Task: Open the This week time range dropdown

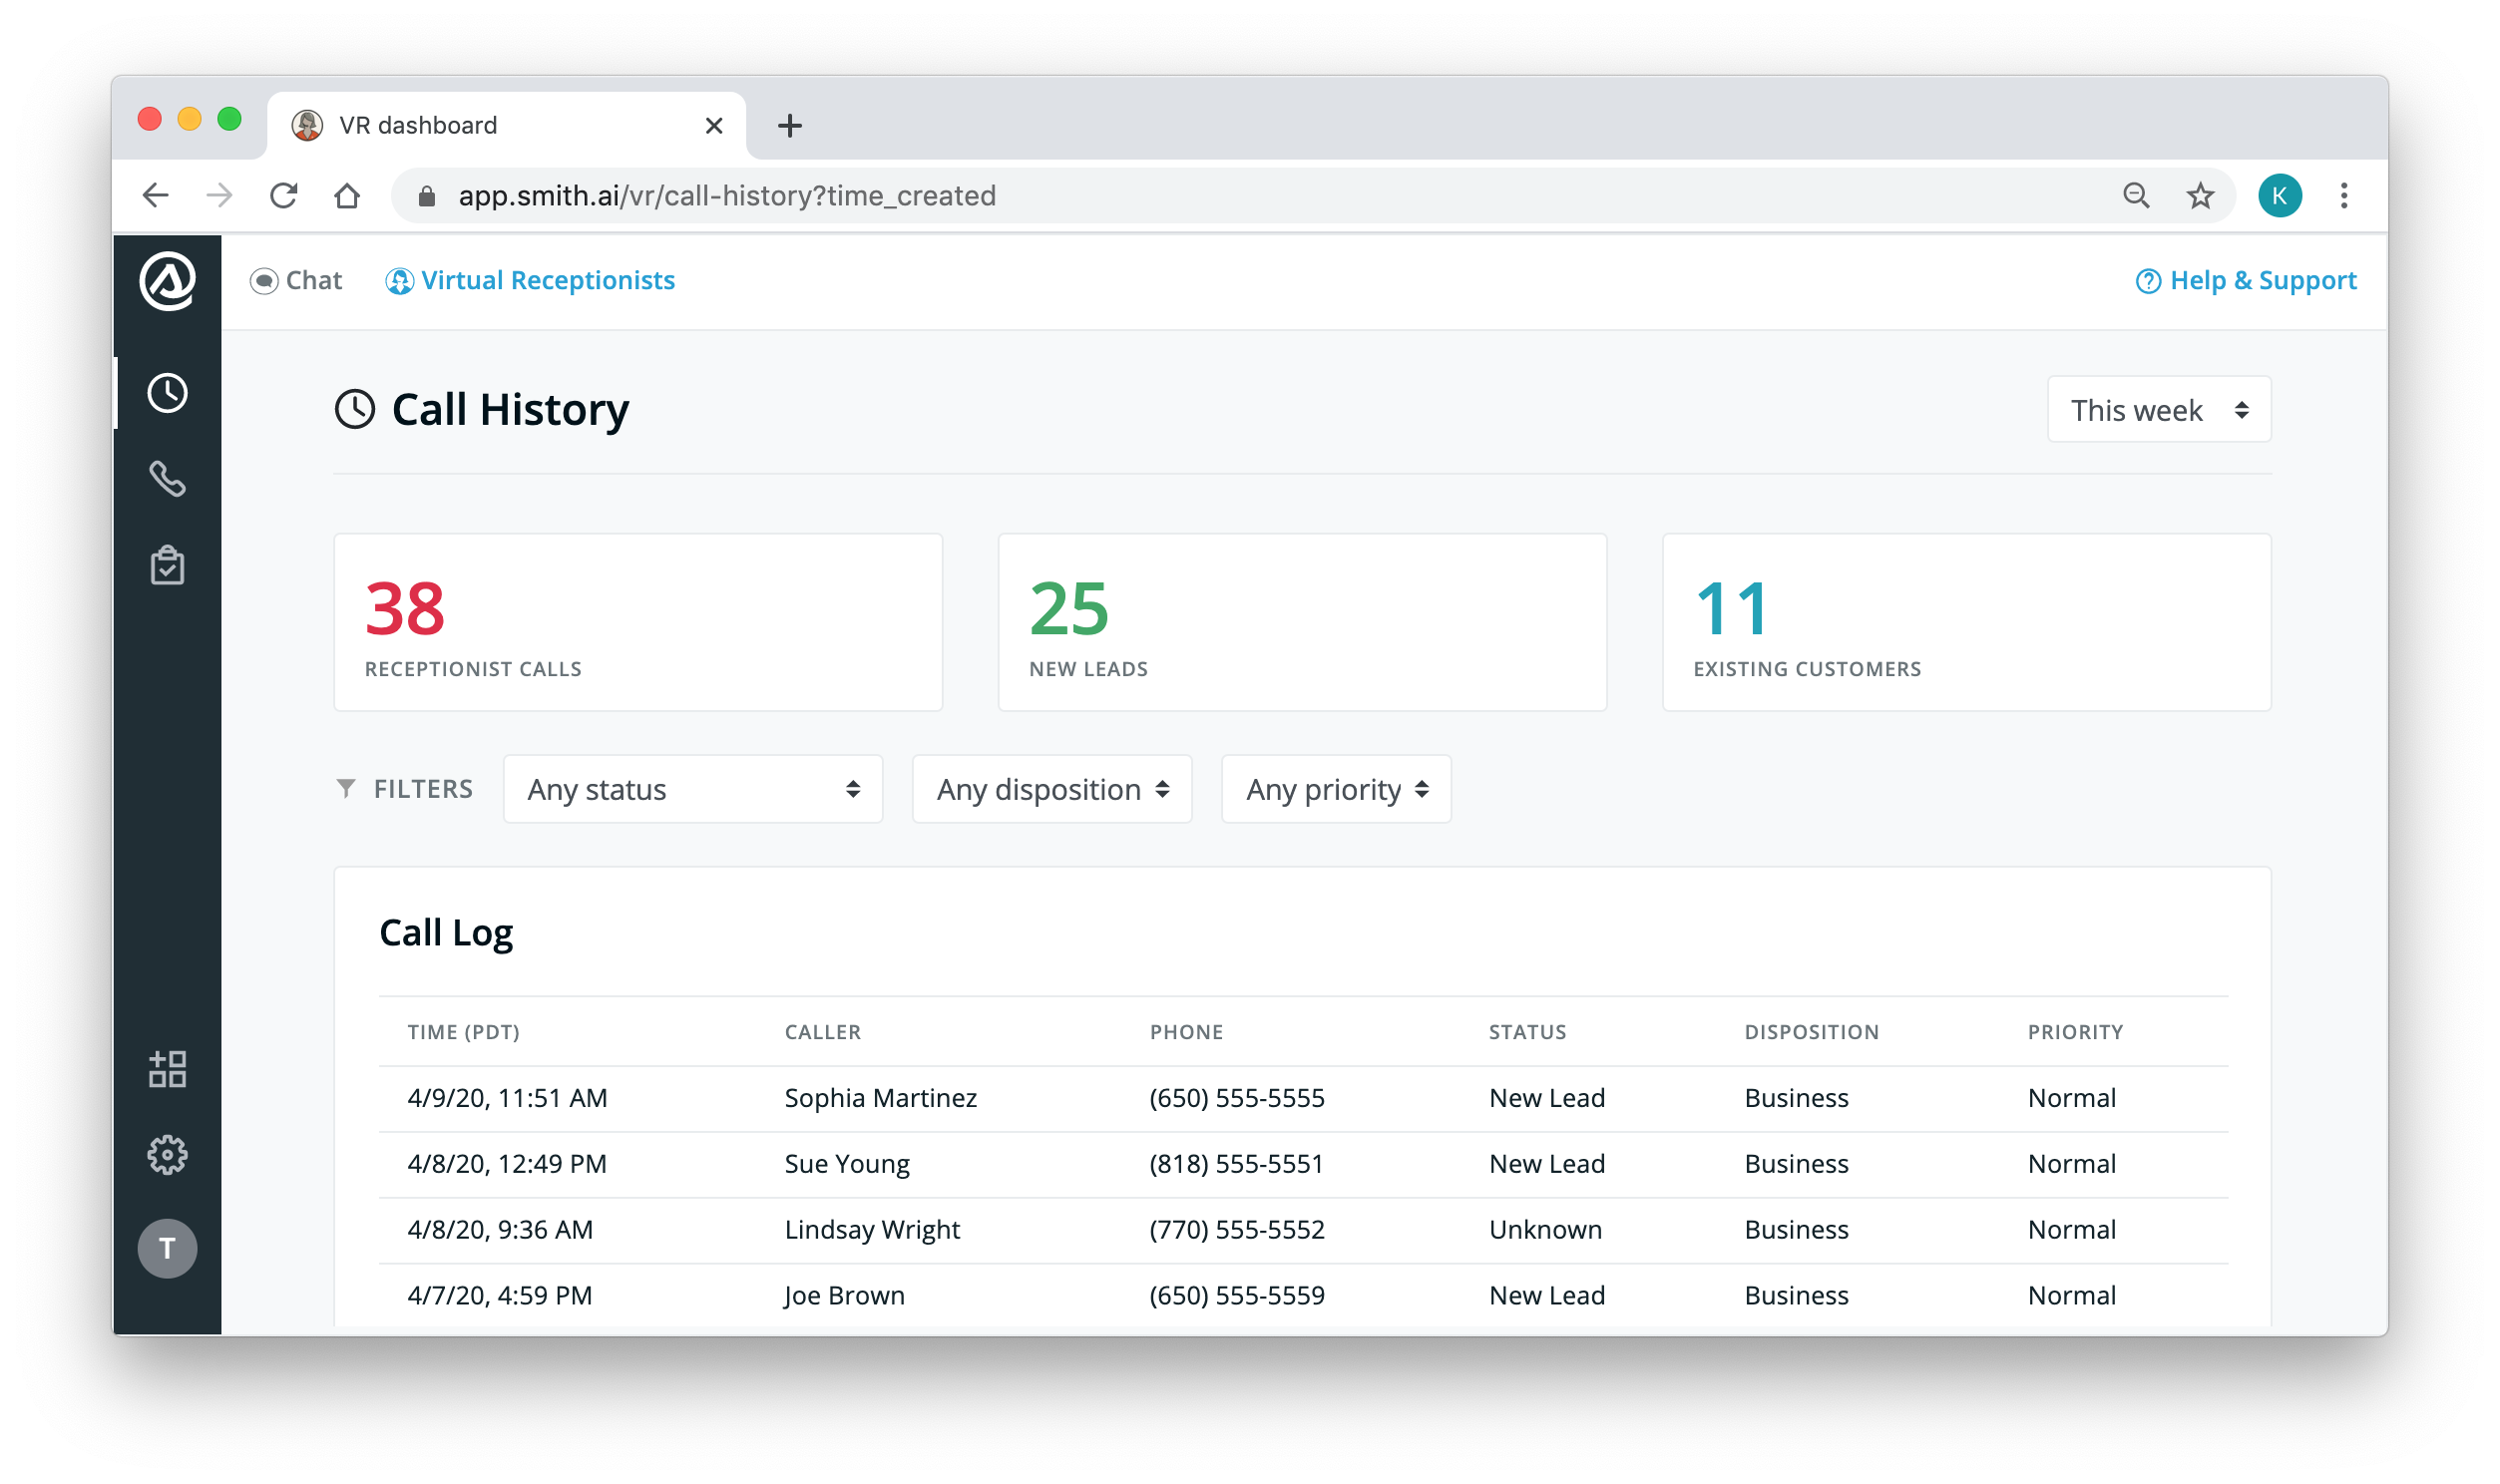Action: [2158, 409]
